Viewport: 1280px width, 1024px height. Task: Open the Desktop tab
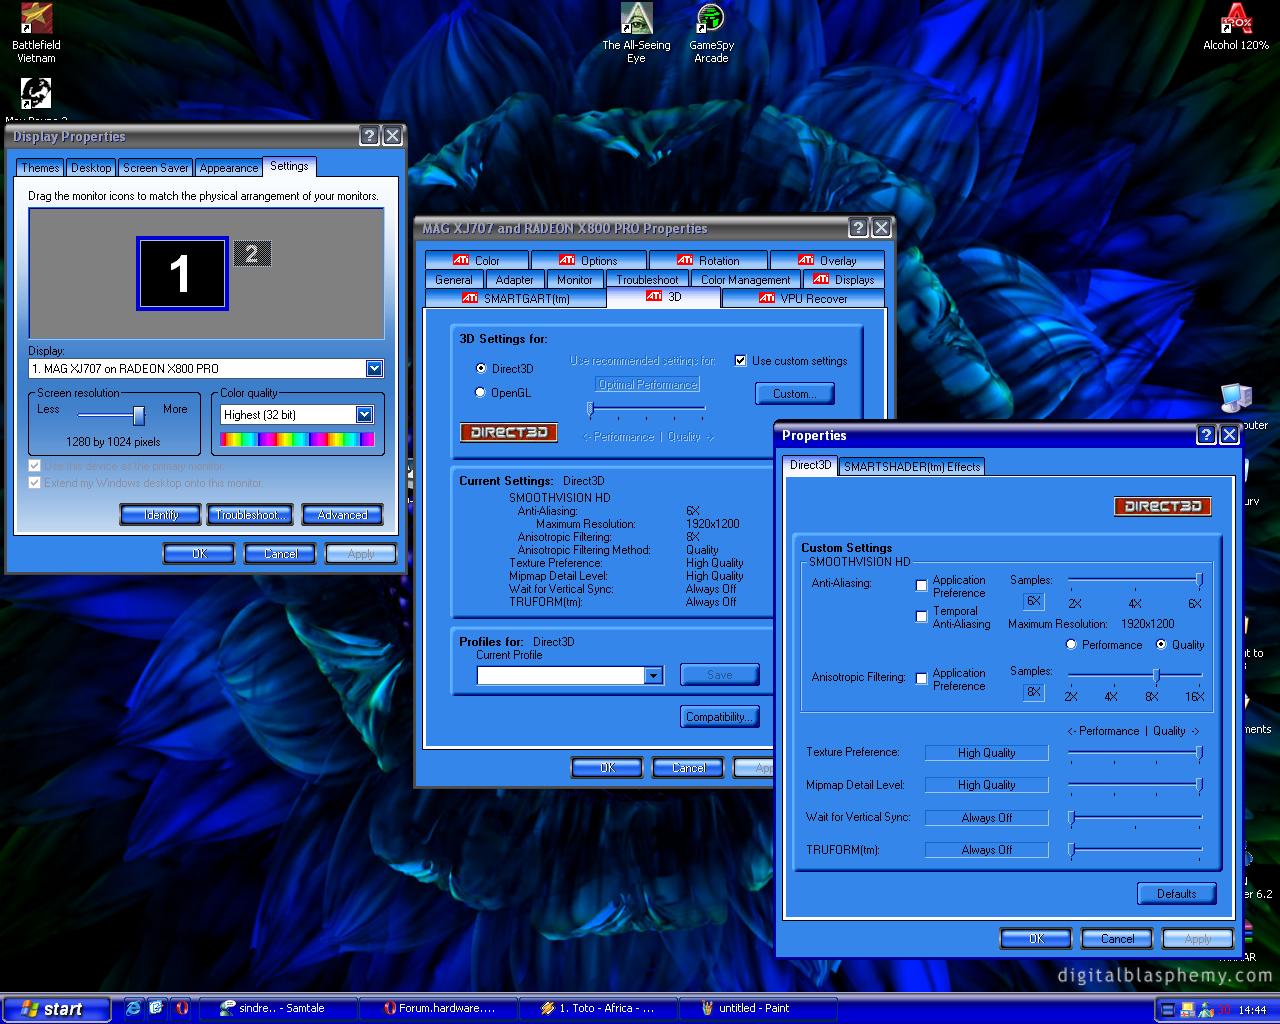91,168
